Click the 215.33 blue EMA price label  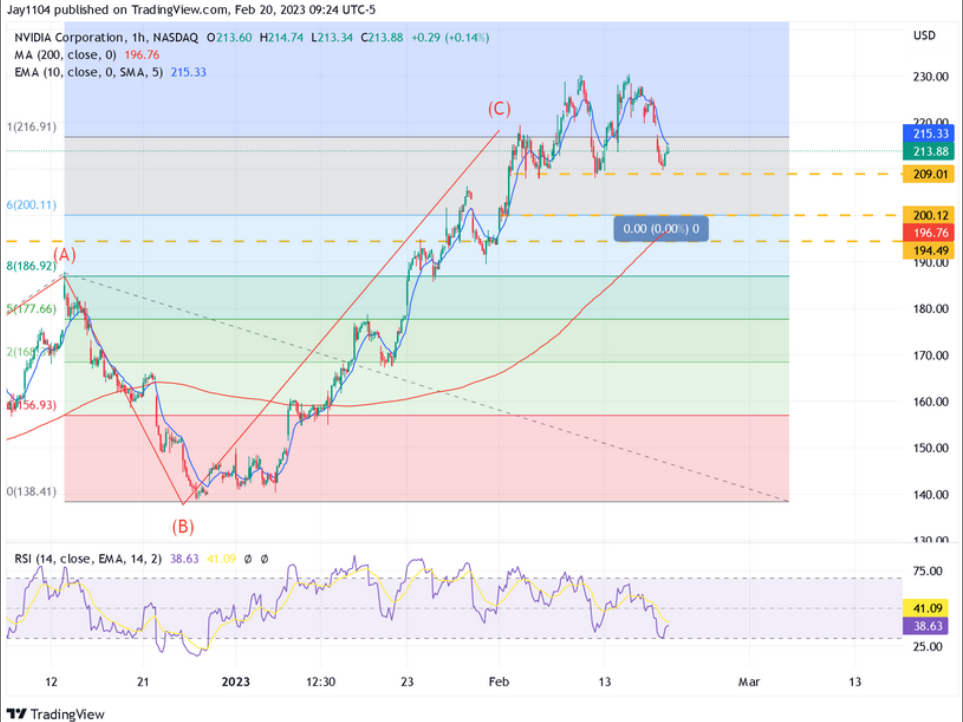[x=928, y=134]
